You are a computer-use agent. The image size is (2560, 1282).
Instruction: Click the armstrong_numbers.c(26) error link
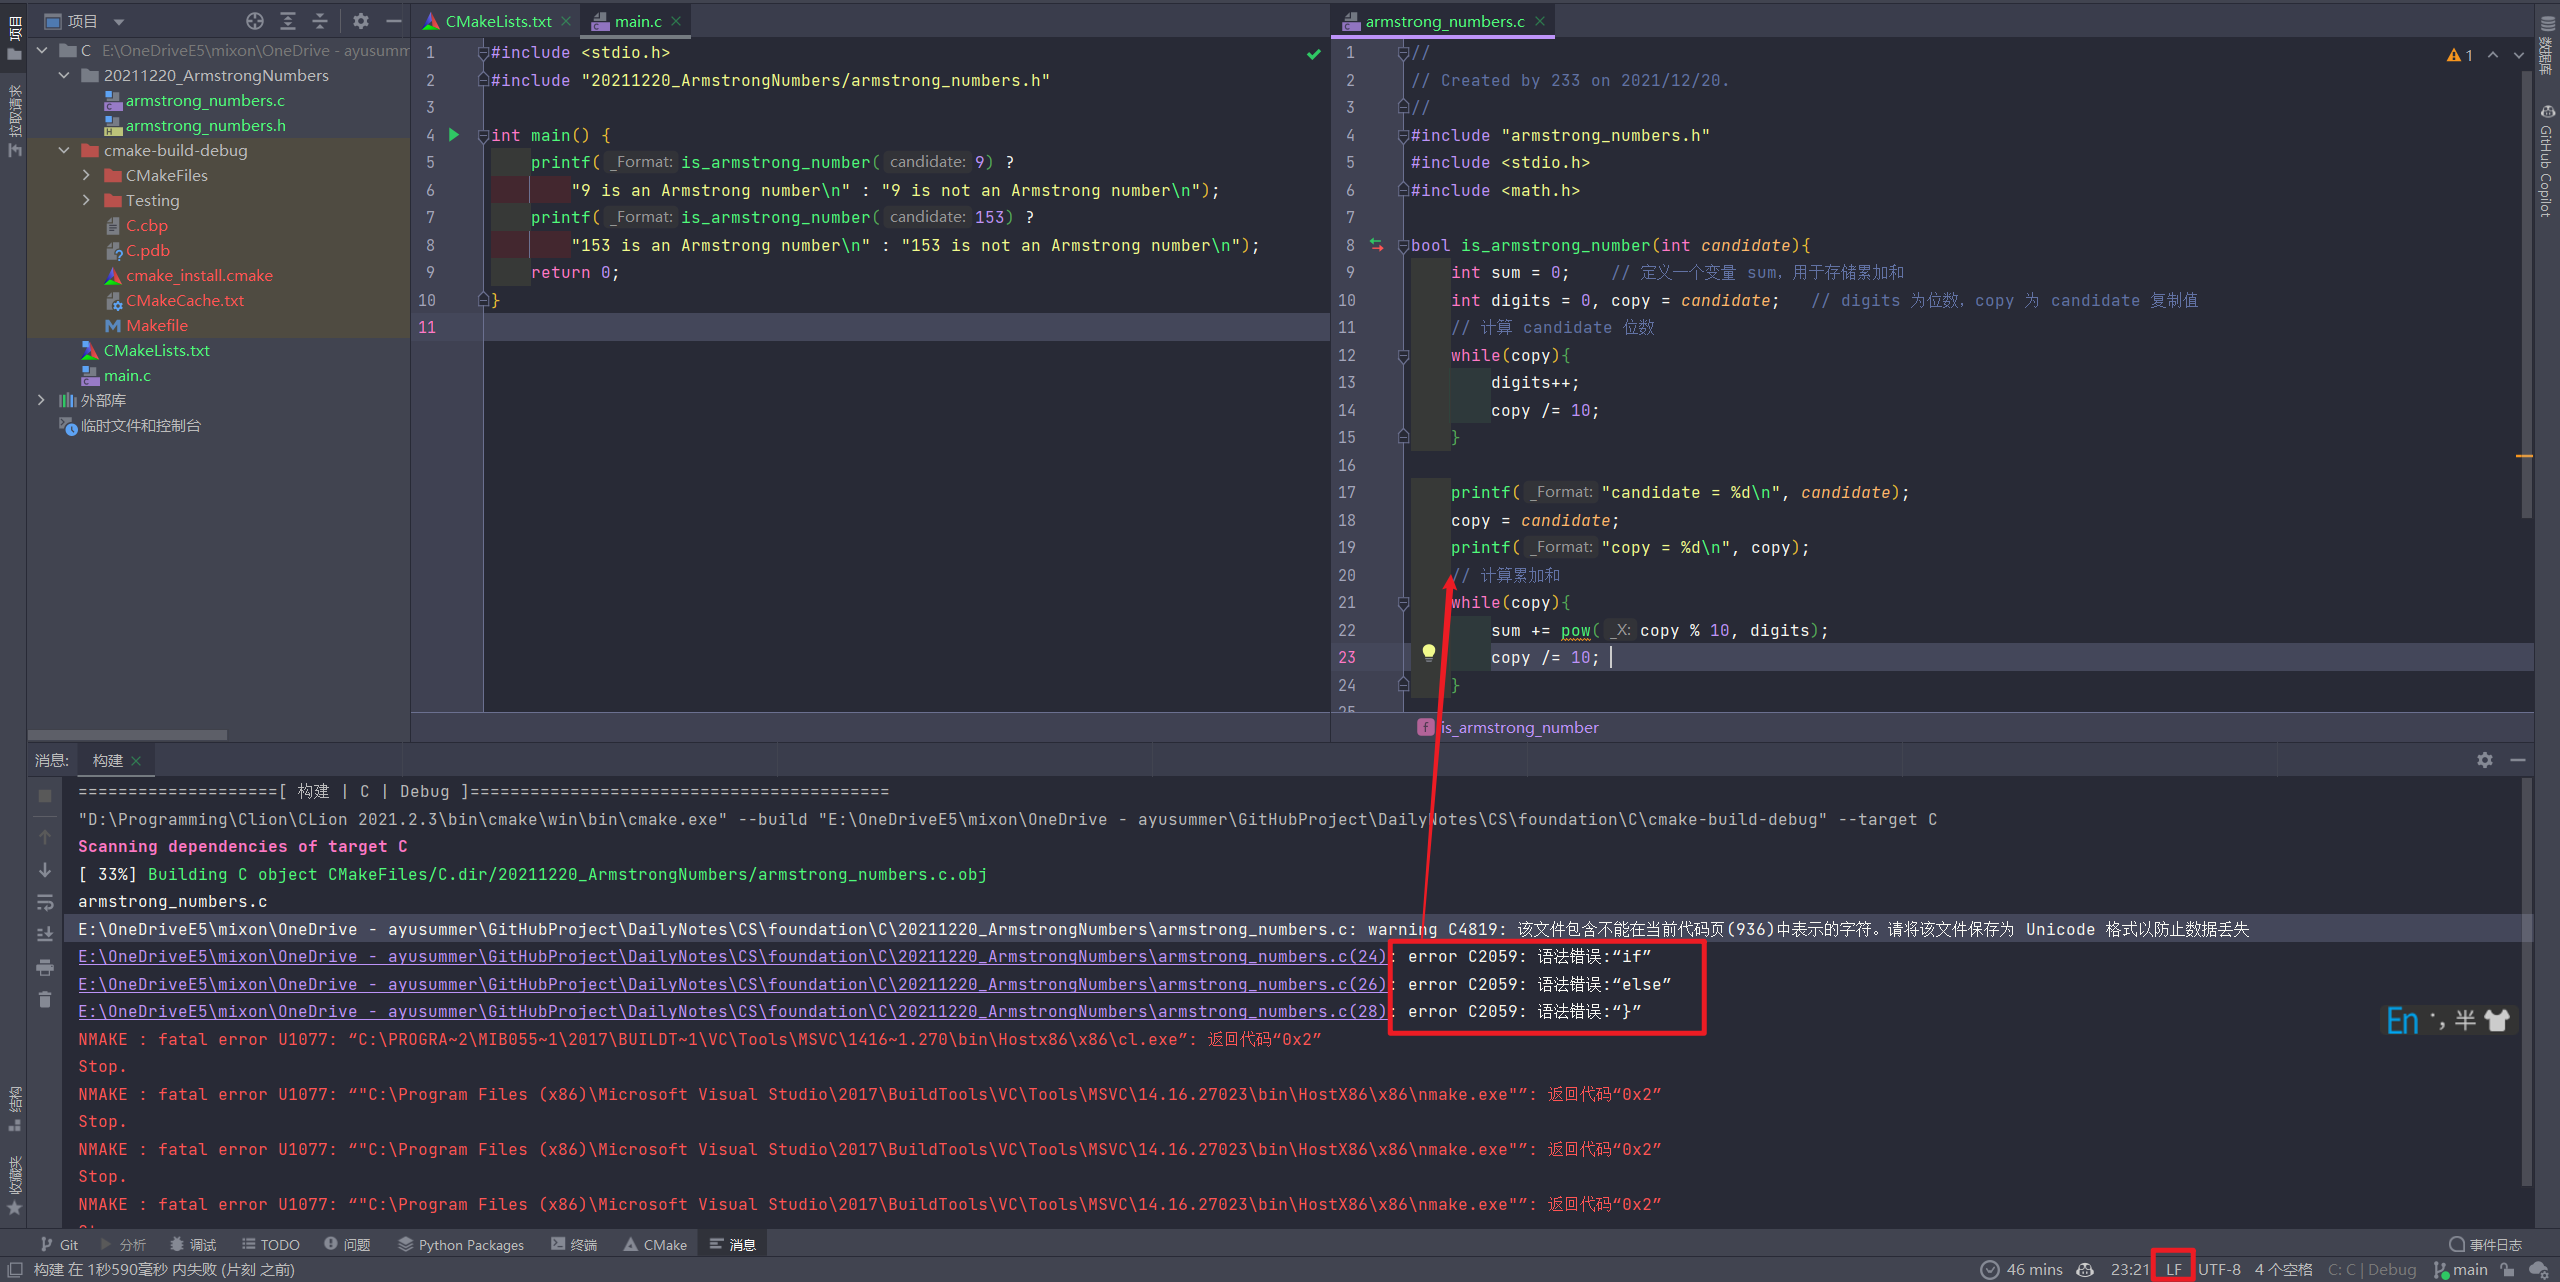(x=733, y=985)
